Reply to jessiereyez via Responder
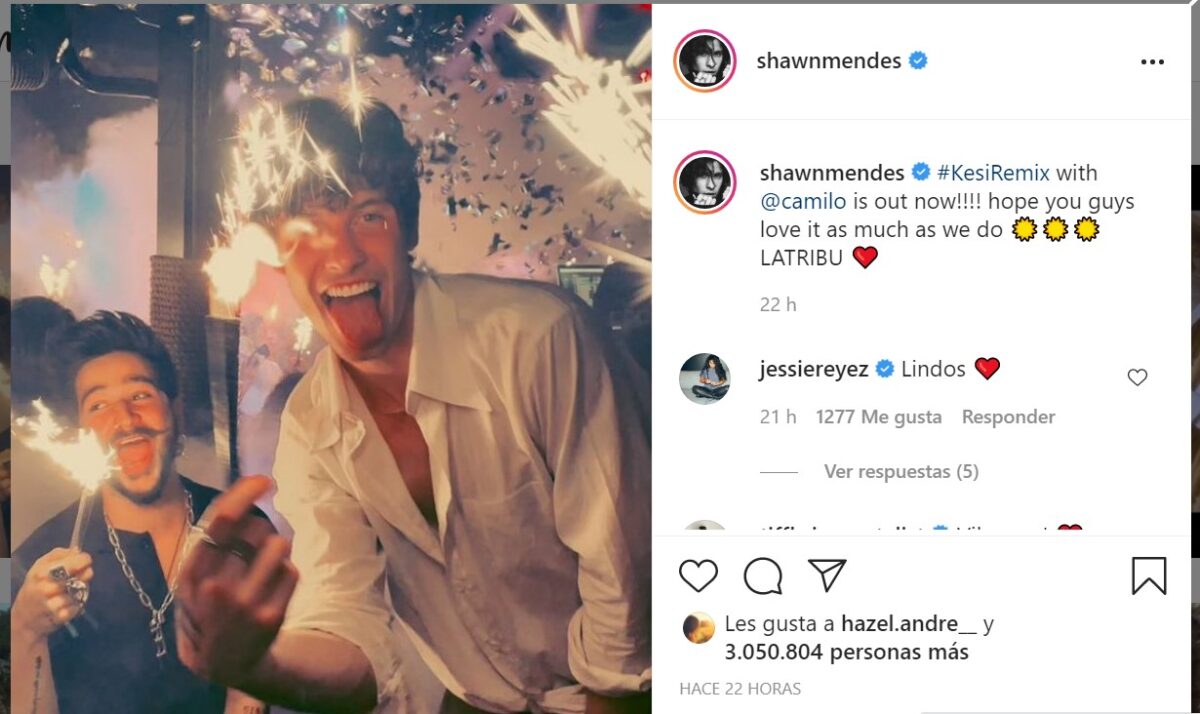Image resolution: width=1200 pixels, height=714 pixels. coord(1008,417)
